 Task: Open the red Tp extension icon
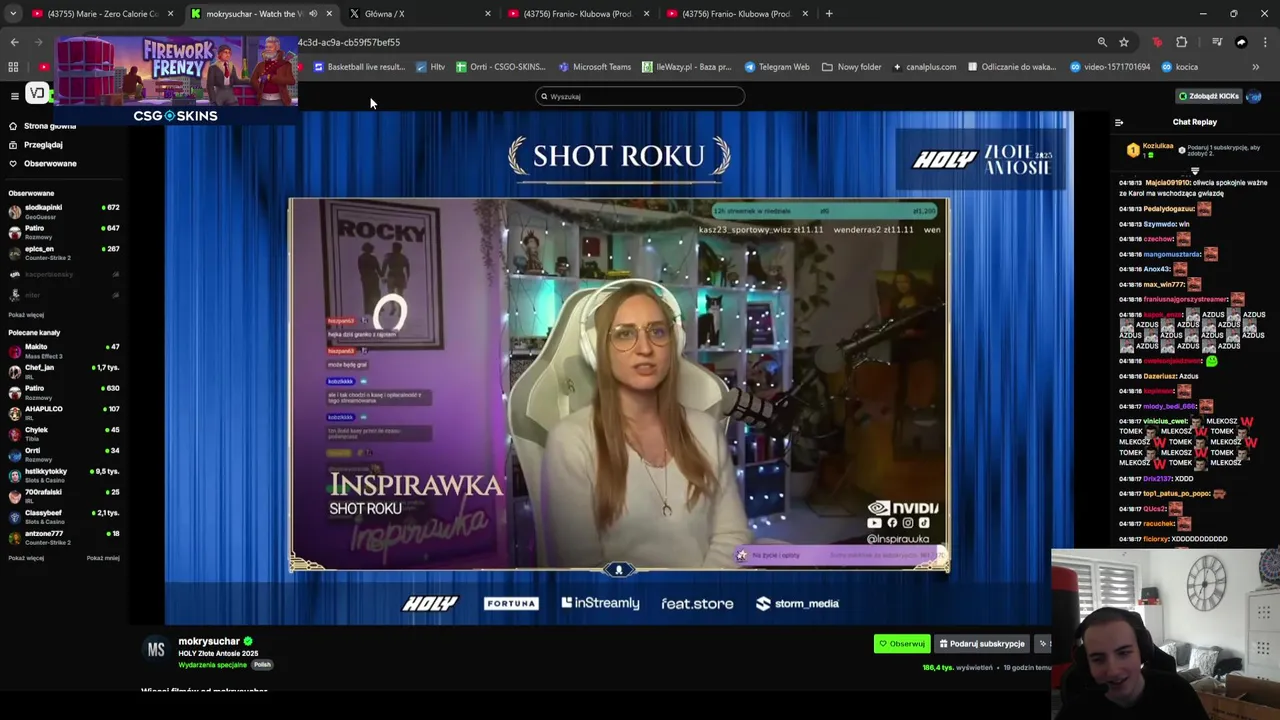(x=1157, y=42)
